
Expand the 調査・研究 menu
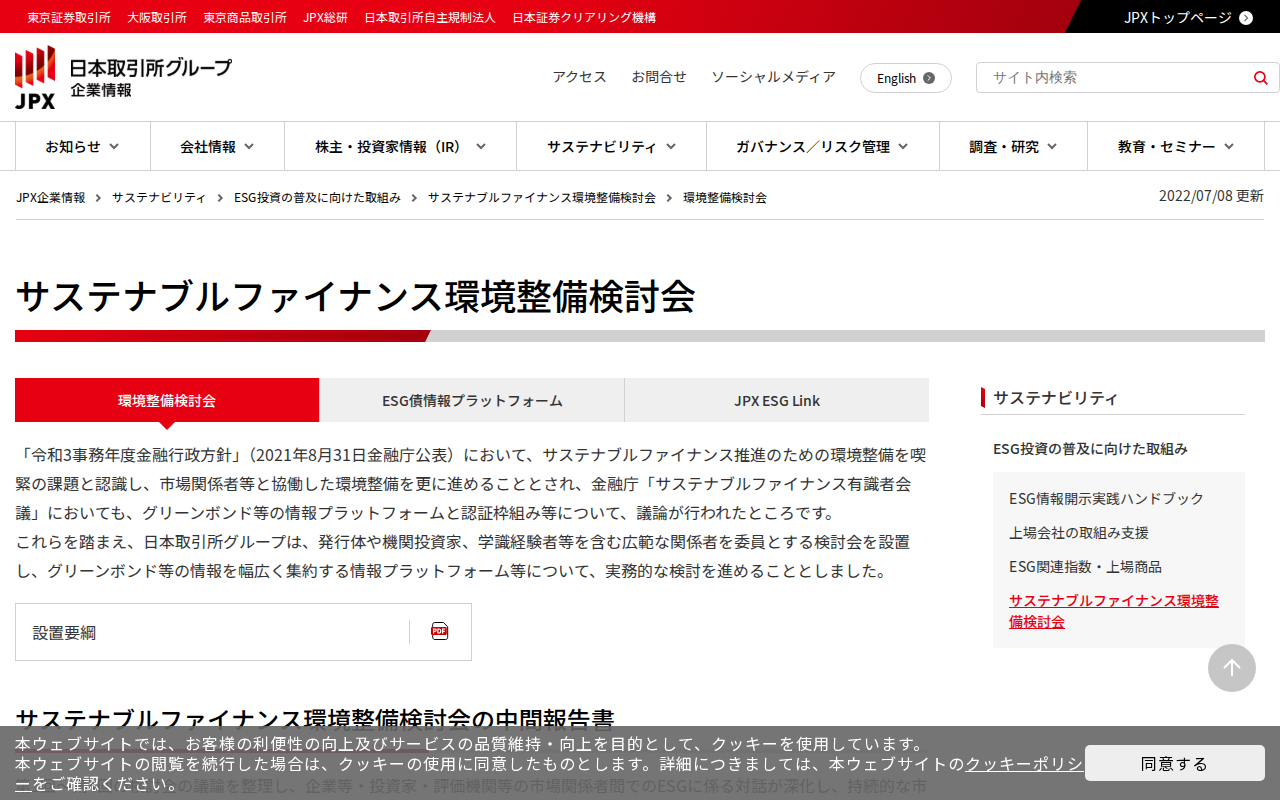(1014, 147)
